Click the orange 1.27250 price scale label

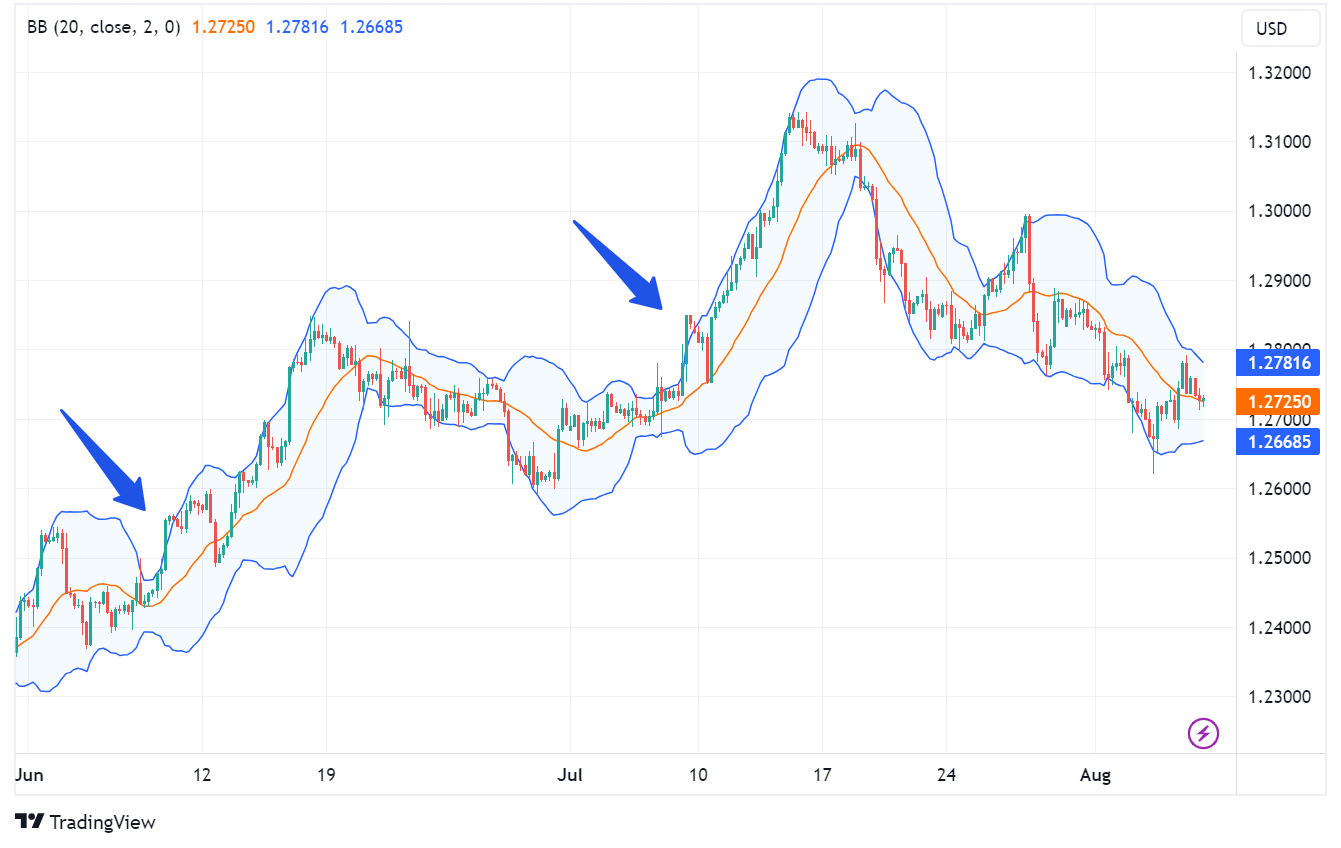[x=1278, y=401]
